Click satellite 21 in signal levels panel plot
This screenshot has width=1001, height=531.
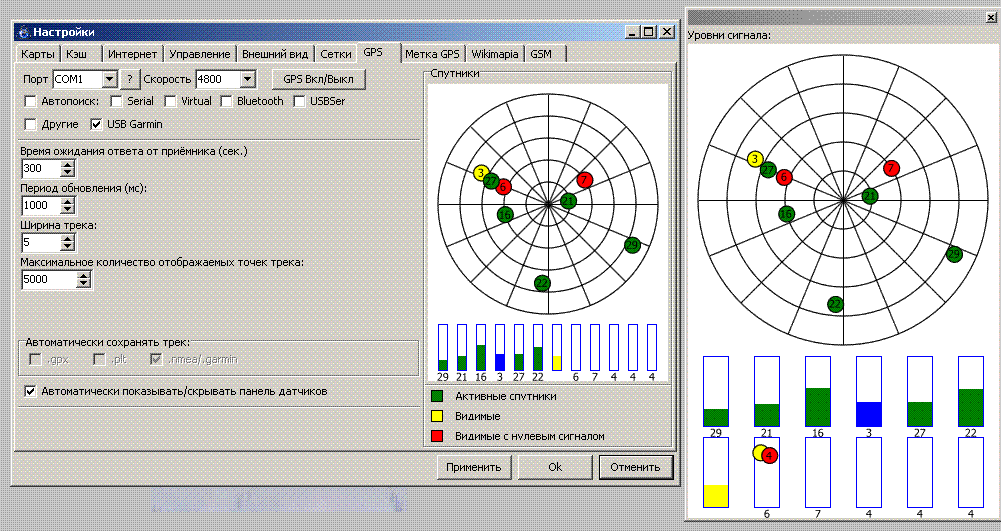(x=870, y=196)
